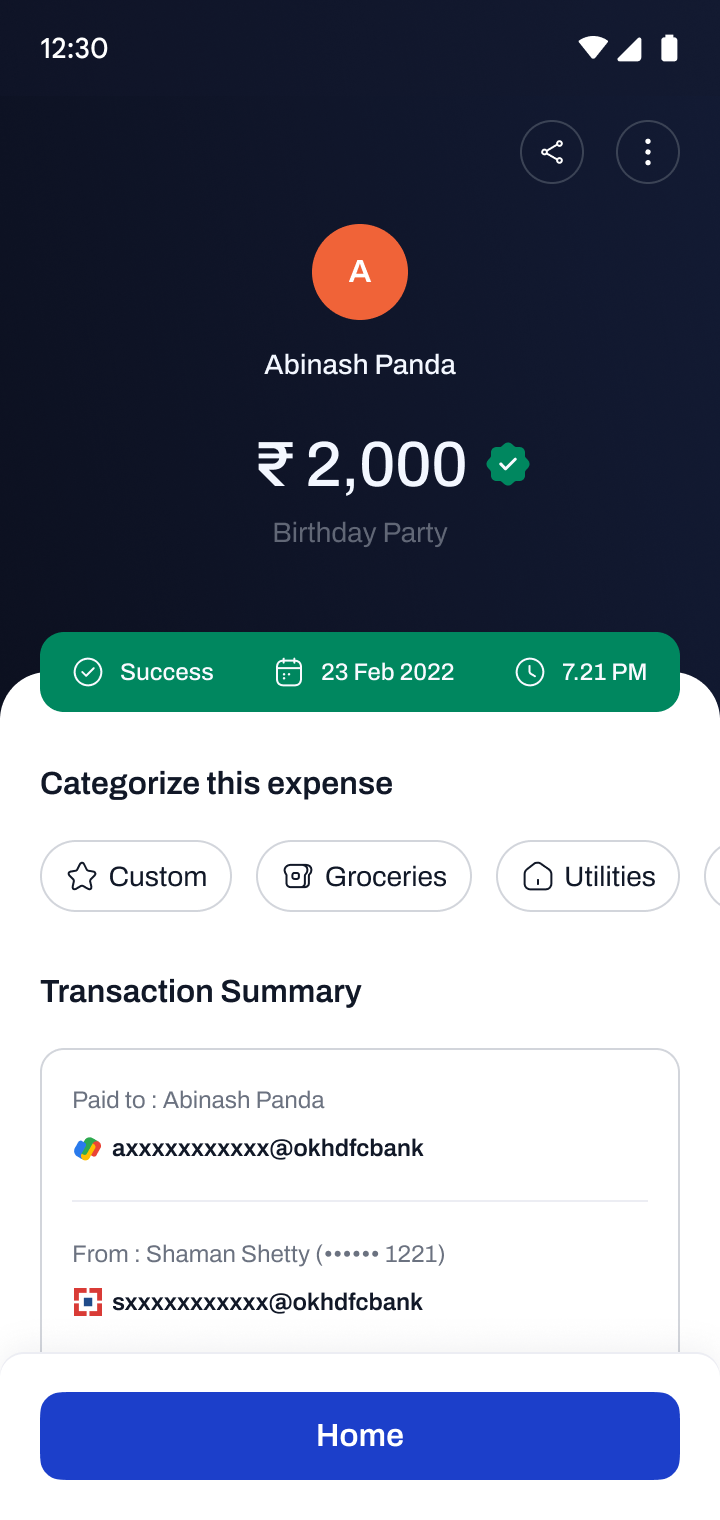Tap the share icon
This screenshot has height=1520, width=720.
click(552, 152)
